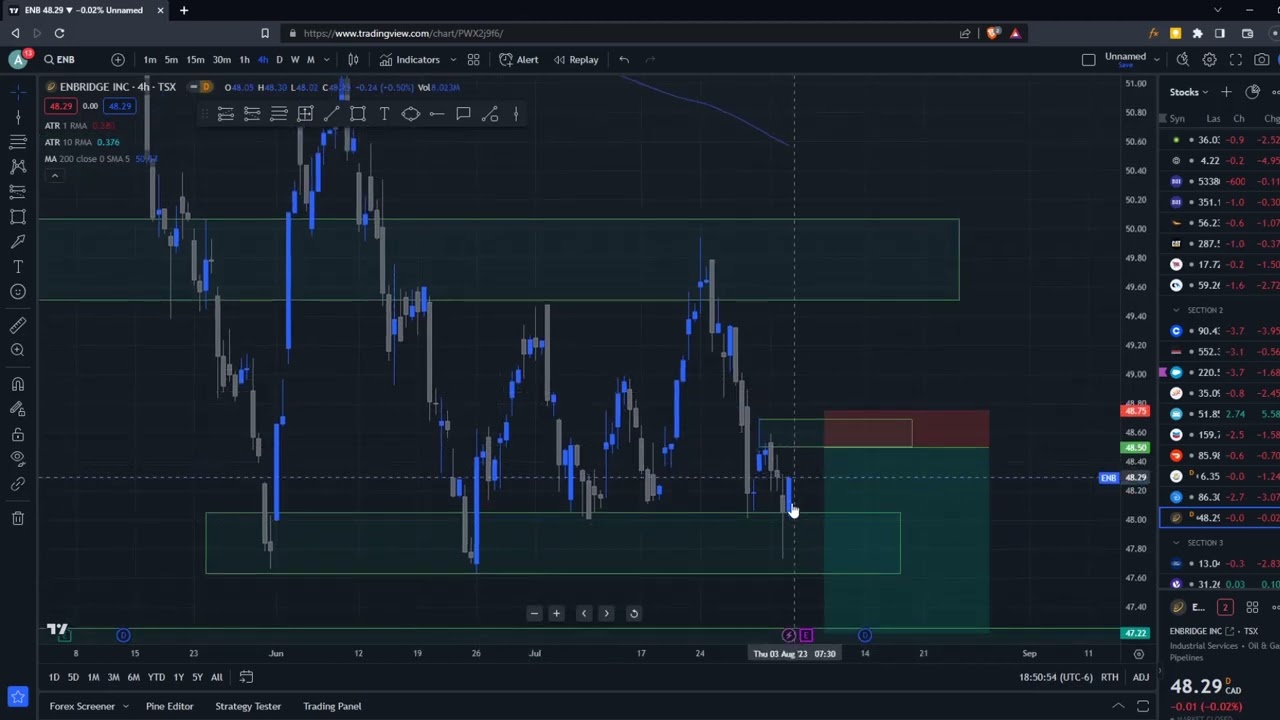Start bar Replay
1280x720 pixels.
click(x=576, y=59)
